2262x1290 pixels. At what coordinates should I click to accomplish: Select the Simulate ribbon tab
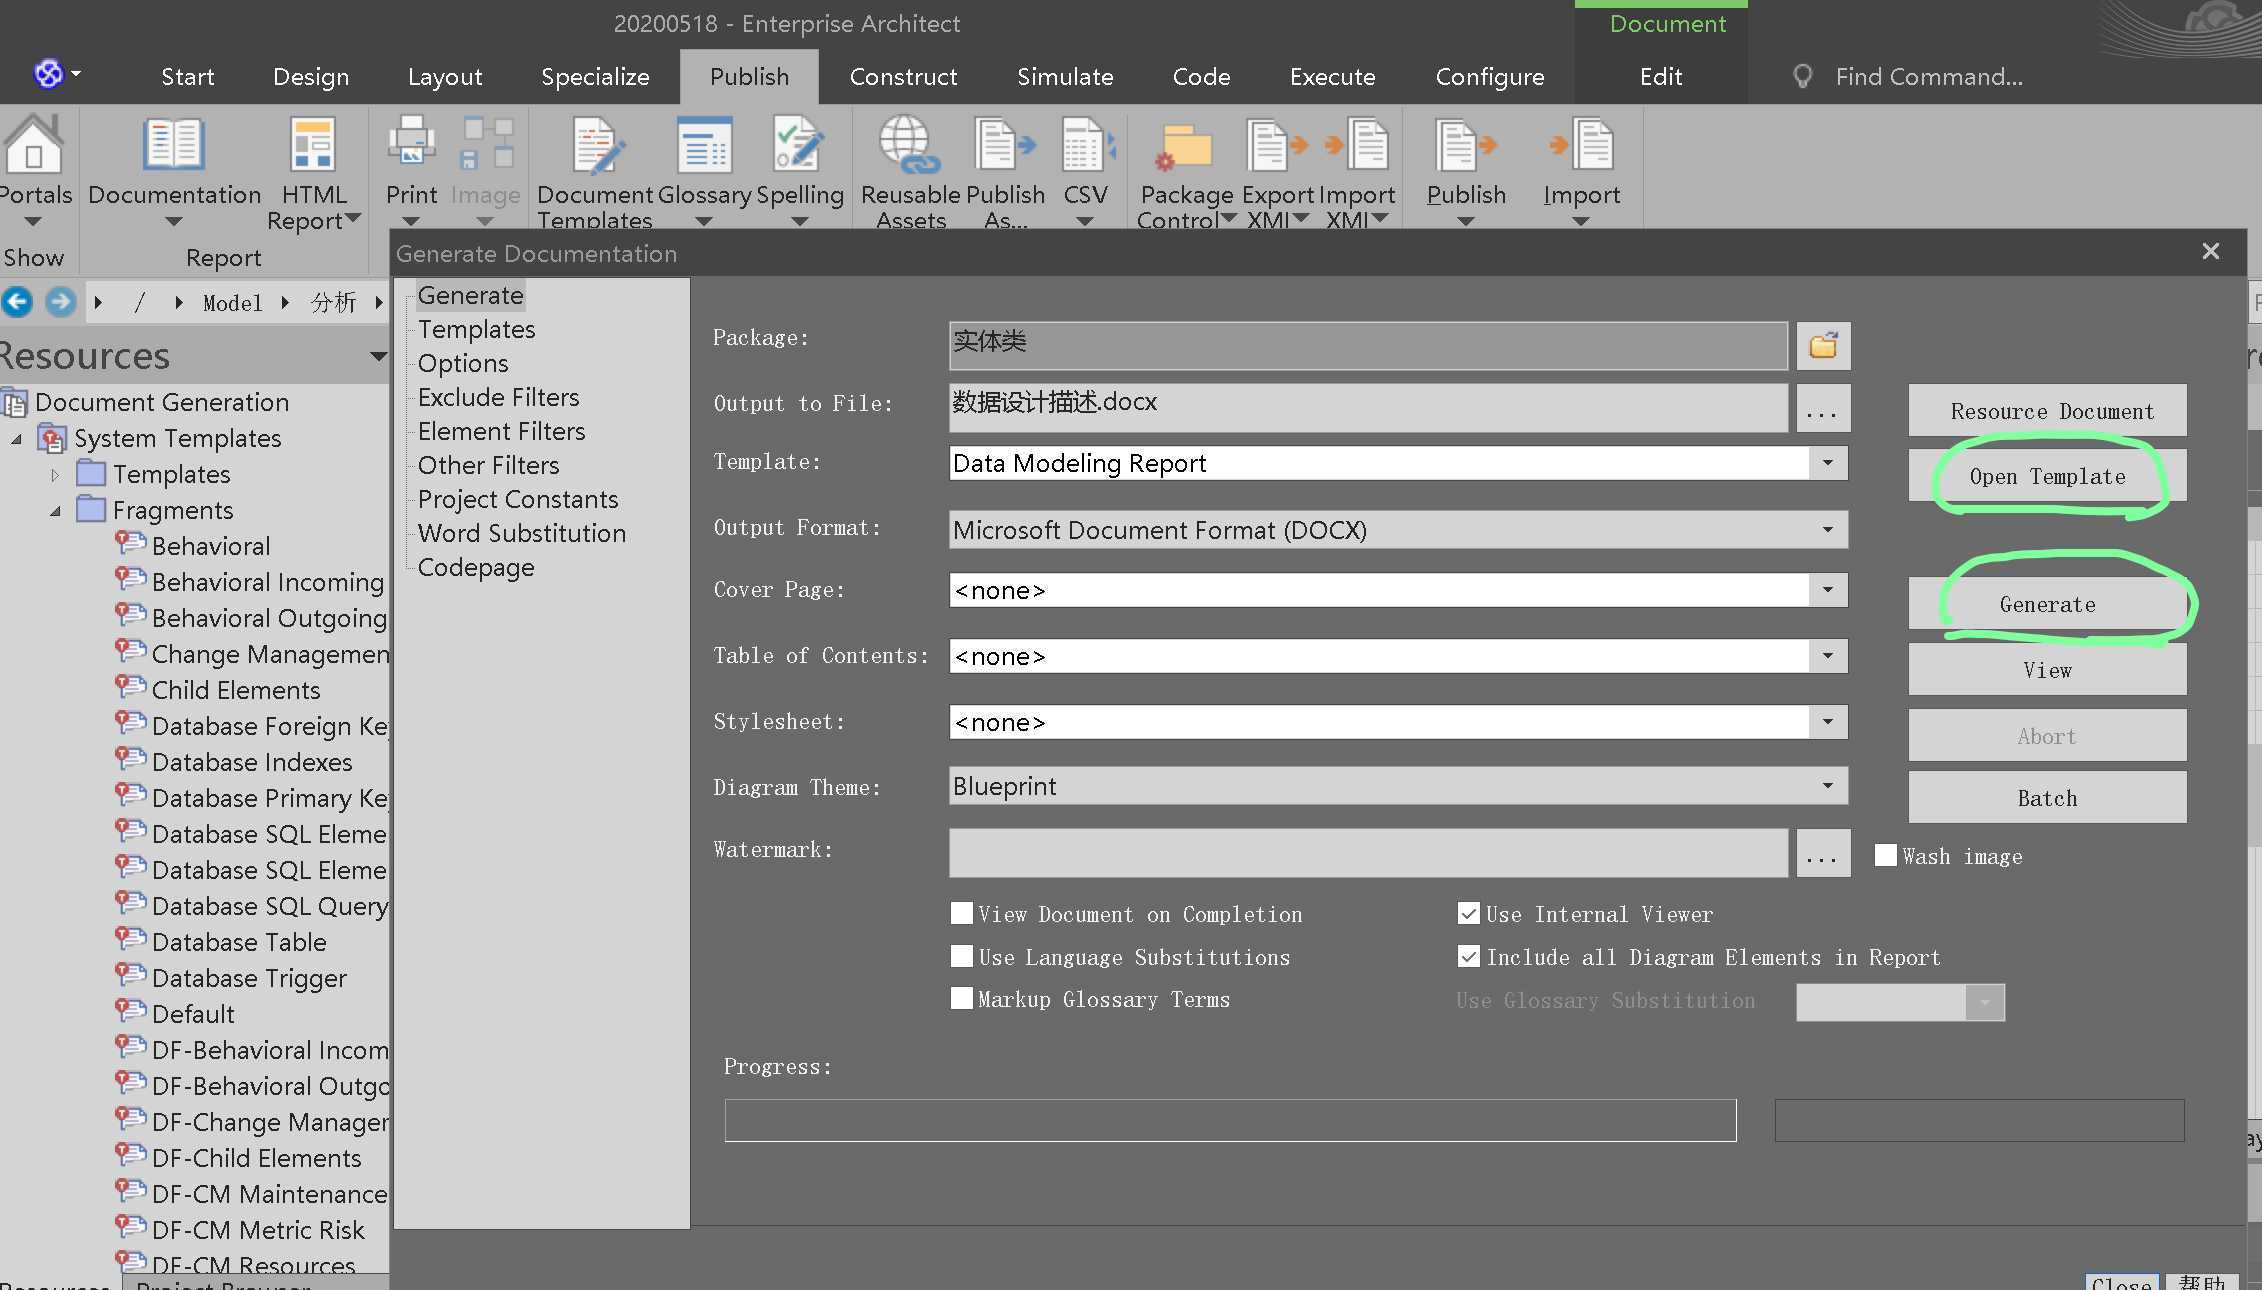[x=1064, y=76]
